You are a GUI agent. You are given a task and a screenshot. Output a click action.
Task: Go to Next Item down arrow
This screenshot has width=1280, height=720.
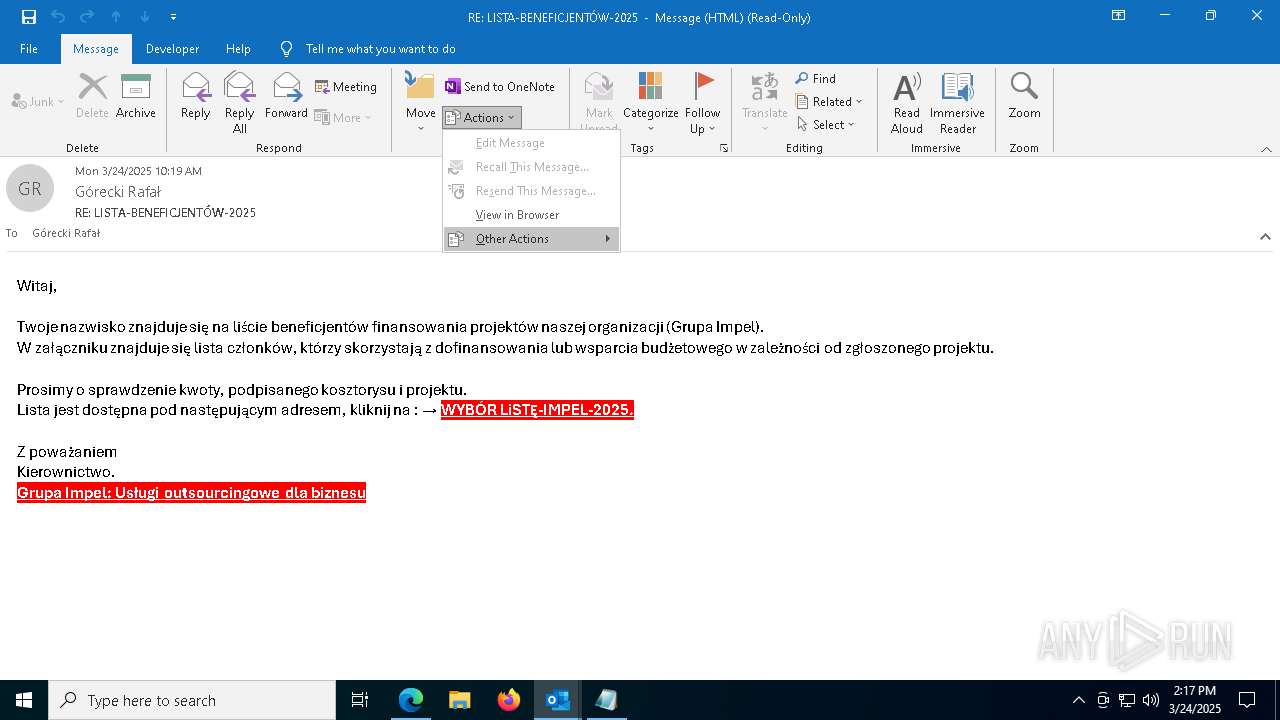145,16
